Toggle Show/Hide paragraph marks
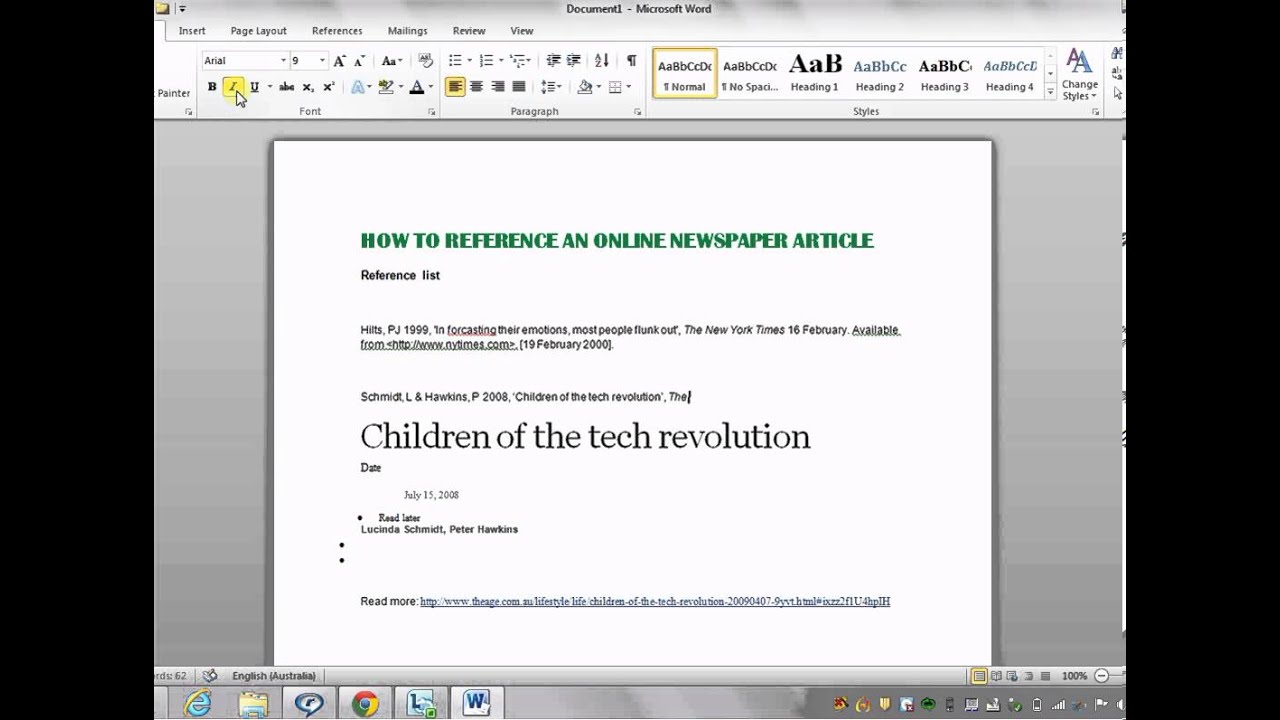Screen dimensions: 1280x720 (631, 60)
